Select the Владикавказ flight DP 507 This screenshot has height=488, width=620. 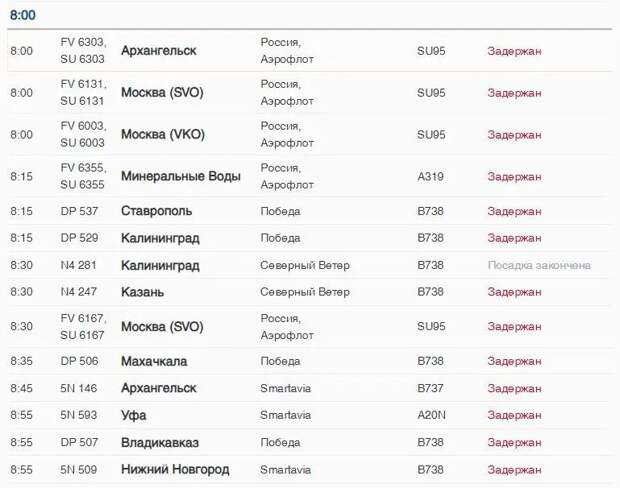[310, 442]
